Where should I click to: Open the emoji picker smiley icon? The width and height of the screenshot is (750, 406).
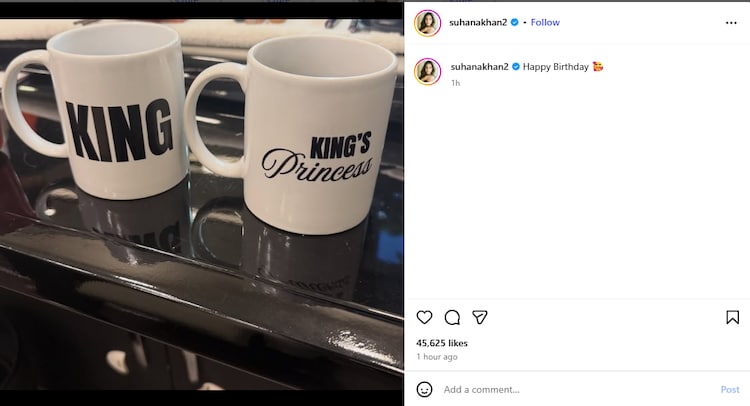[x=425, y=389]
